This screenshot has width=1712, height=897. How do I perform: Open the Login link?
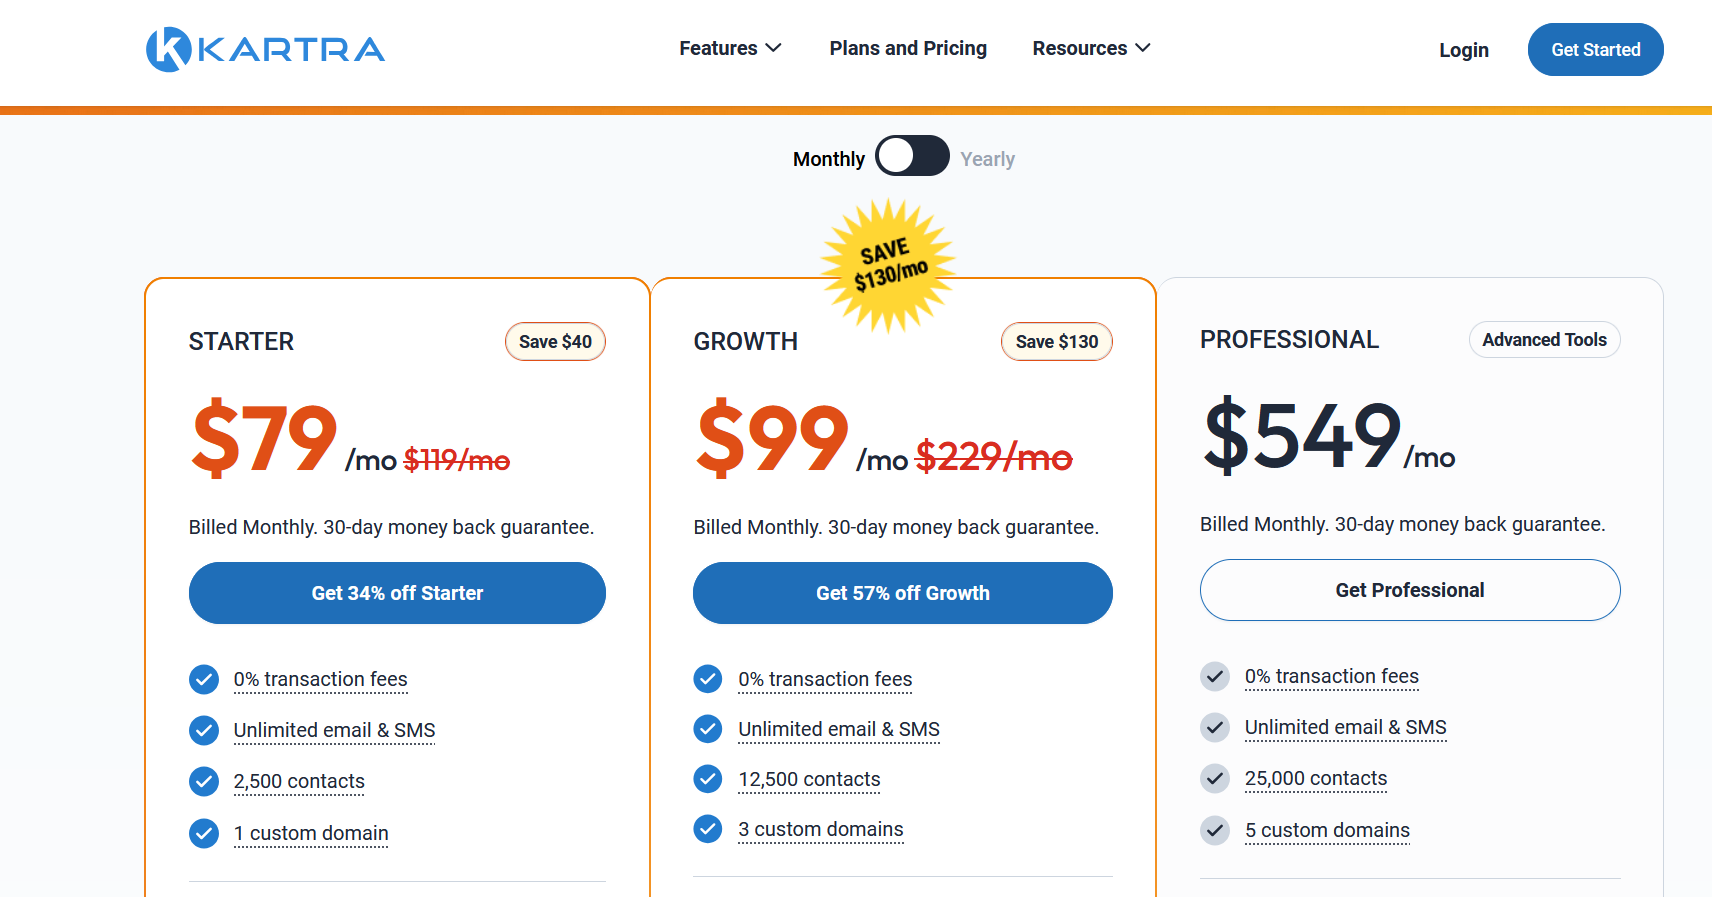1464,50
